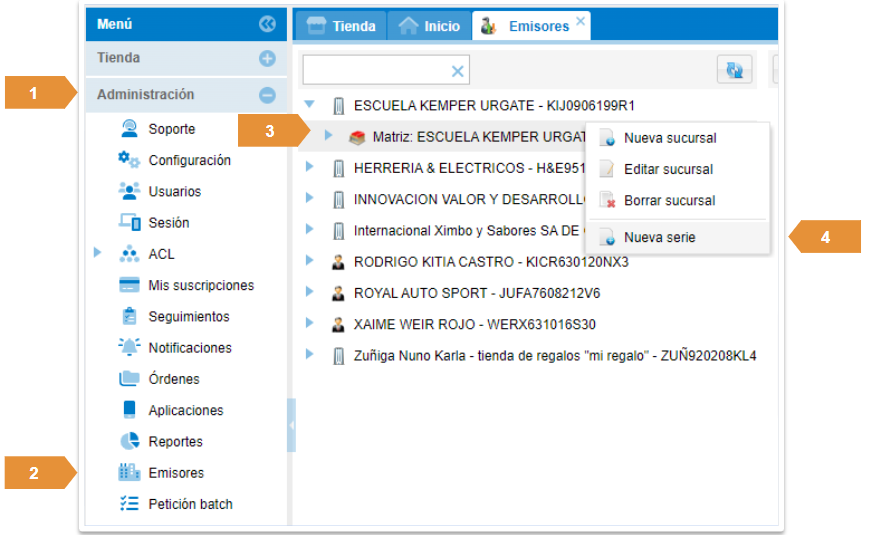Click into the emisores search field

click(x=375, y=70)
